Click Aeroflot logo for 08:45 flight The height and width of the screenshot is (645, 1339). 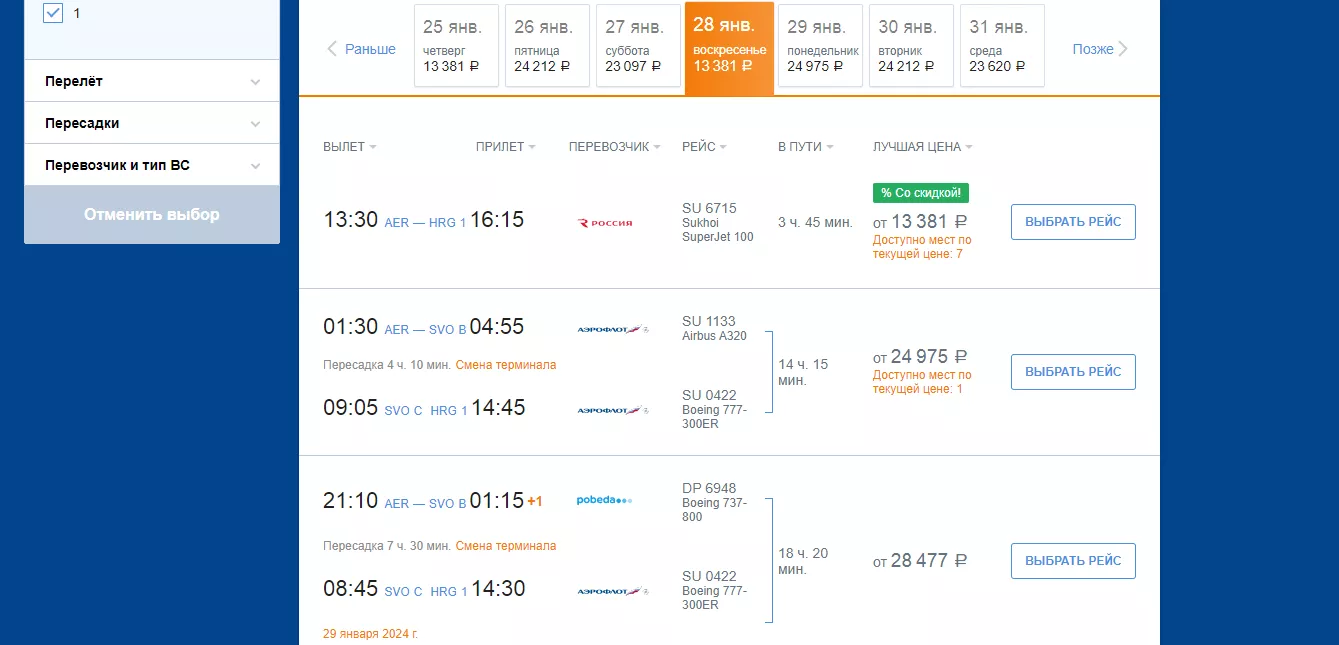(x=612, y=591)
